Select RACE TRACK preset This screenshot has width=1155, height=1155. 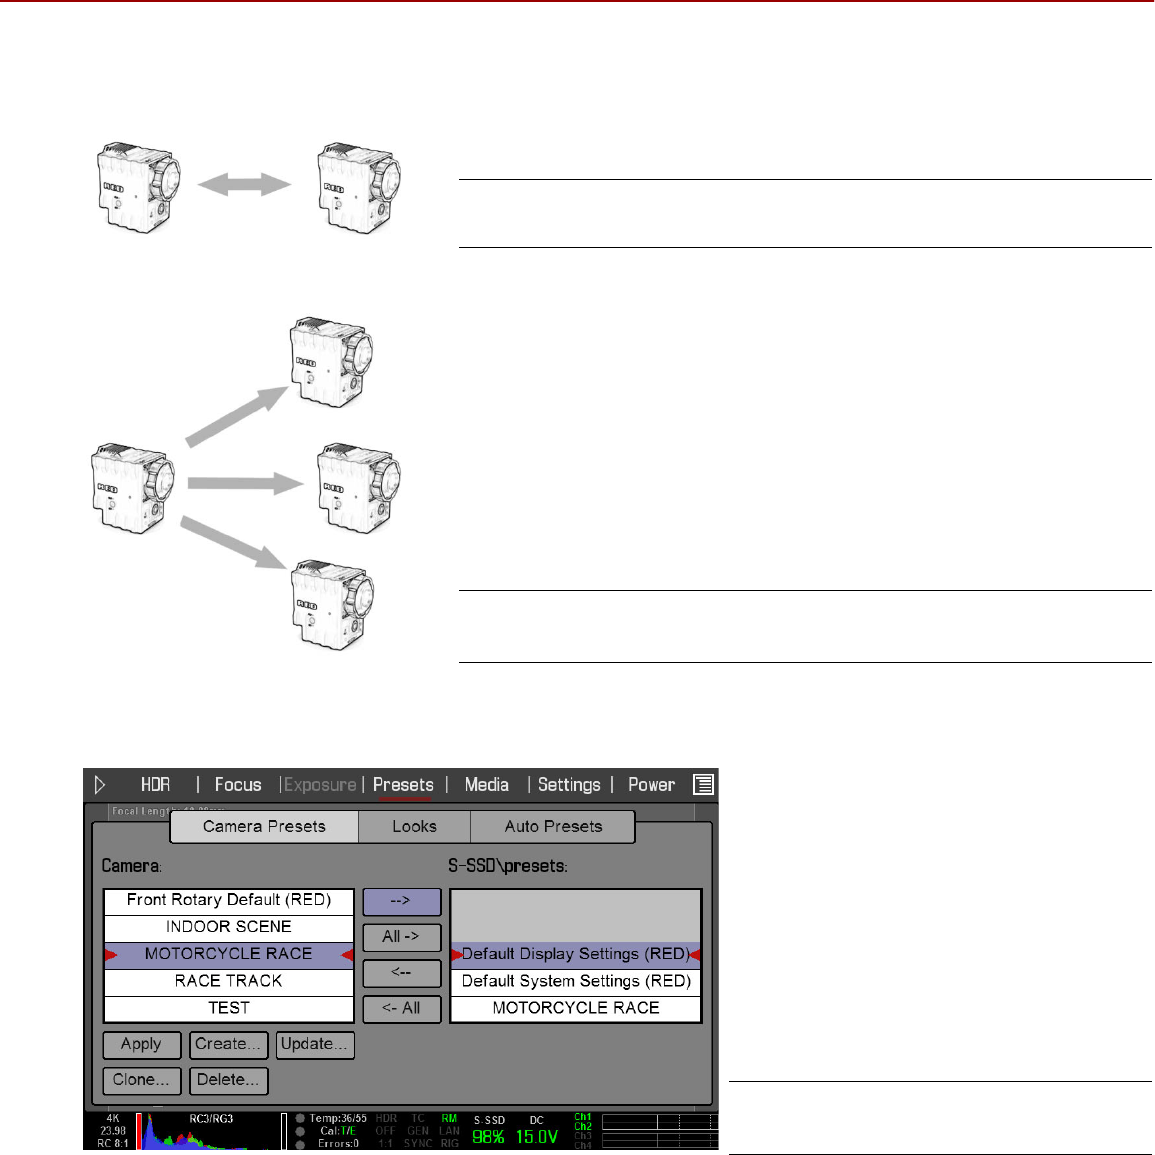[229, 981]
